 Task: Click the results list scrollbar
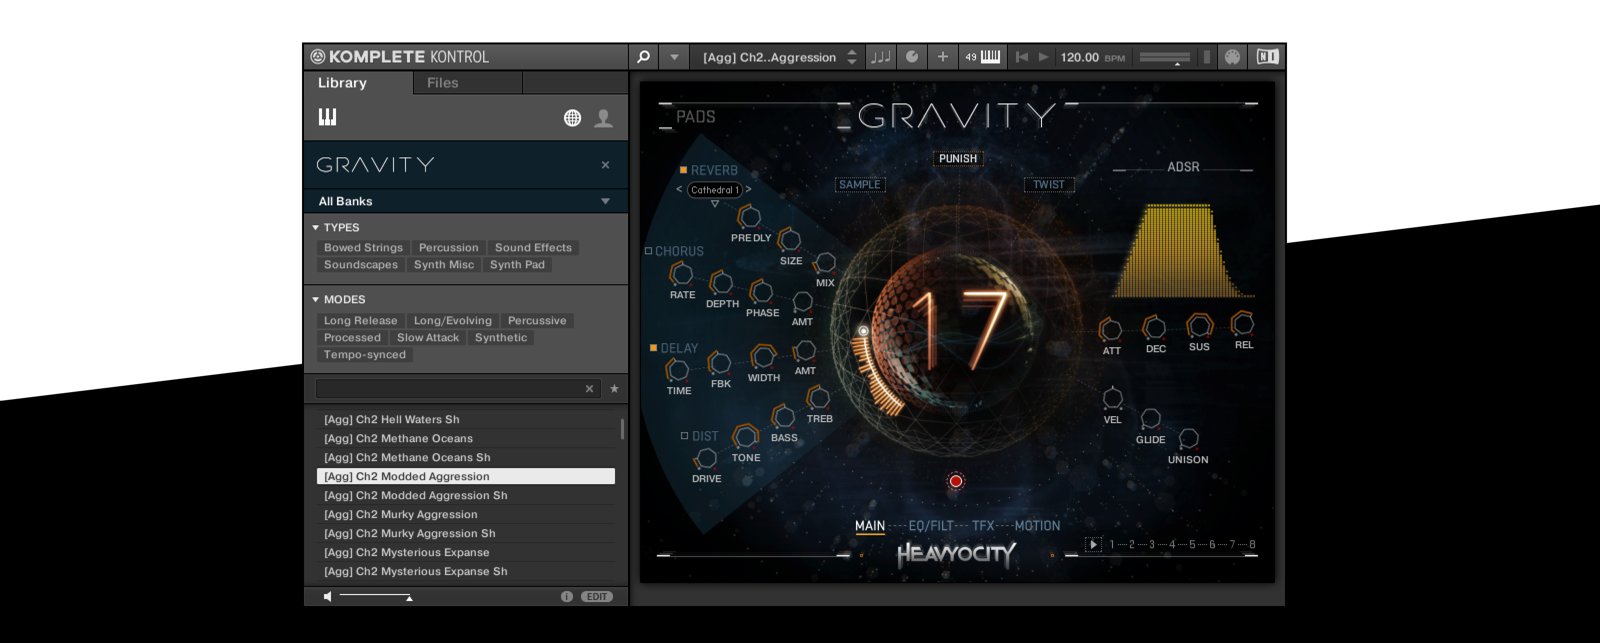(622, 429)
